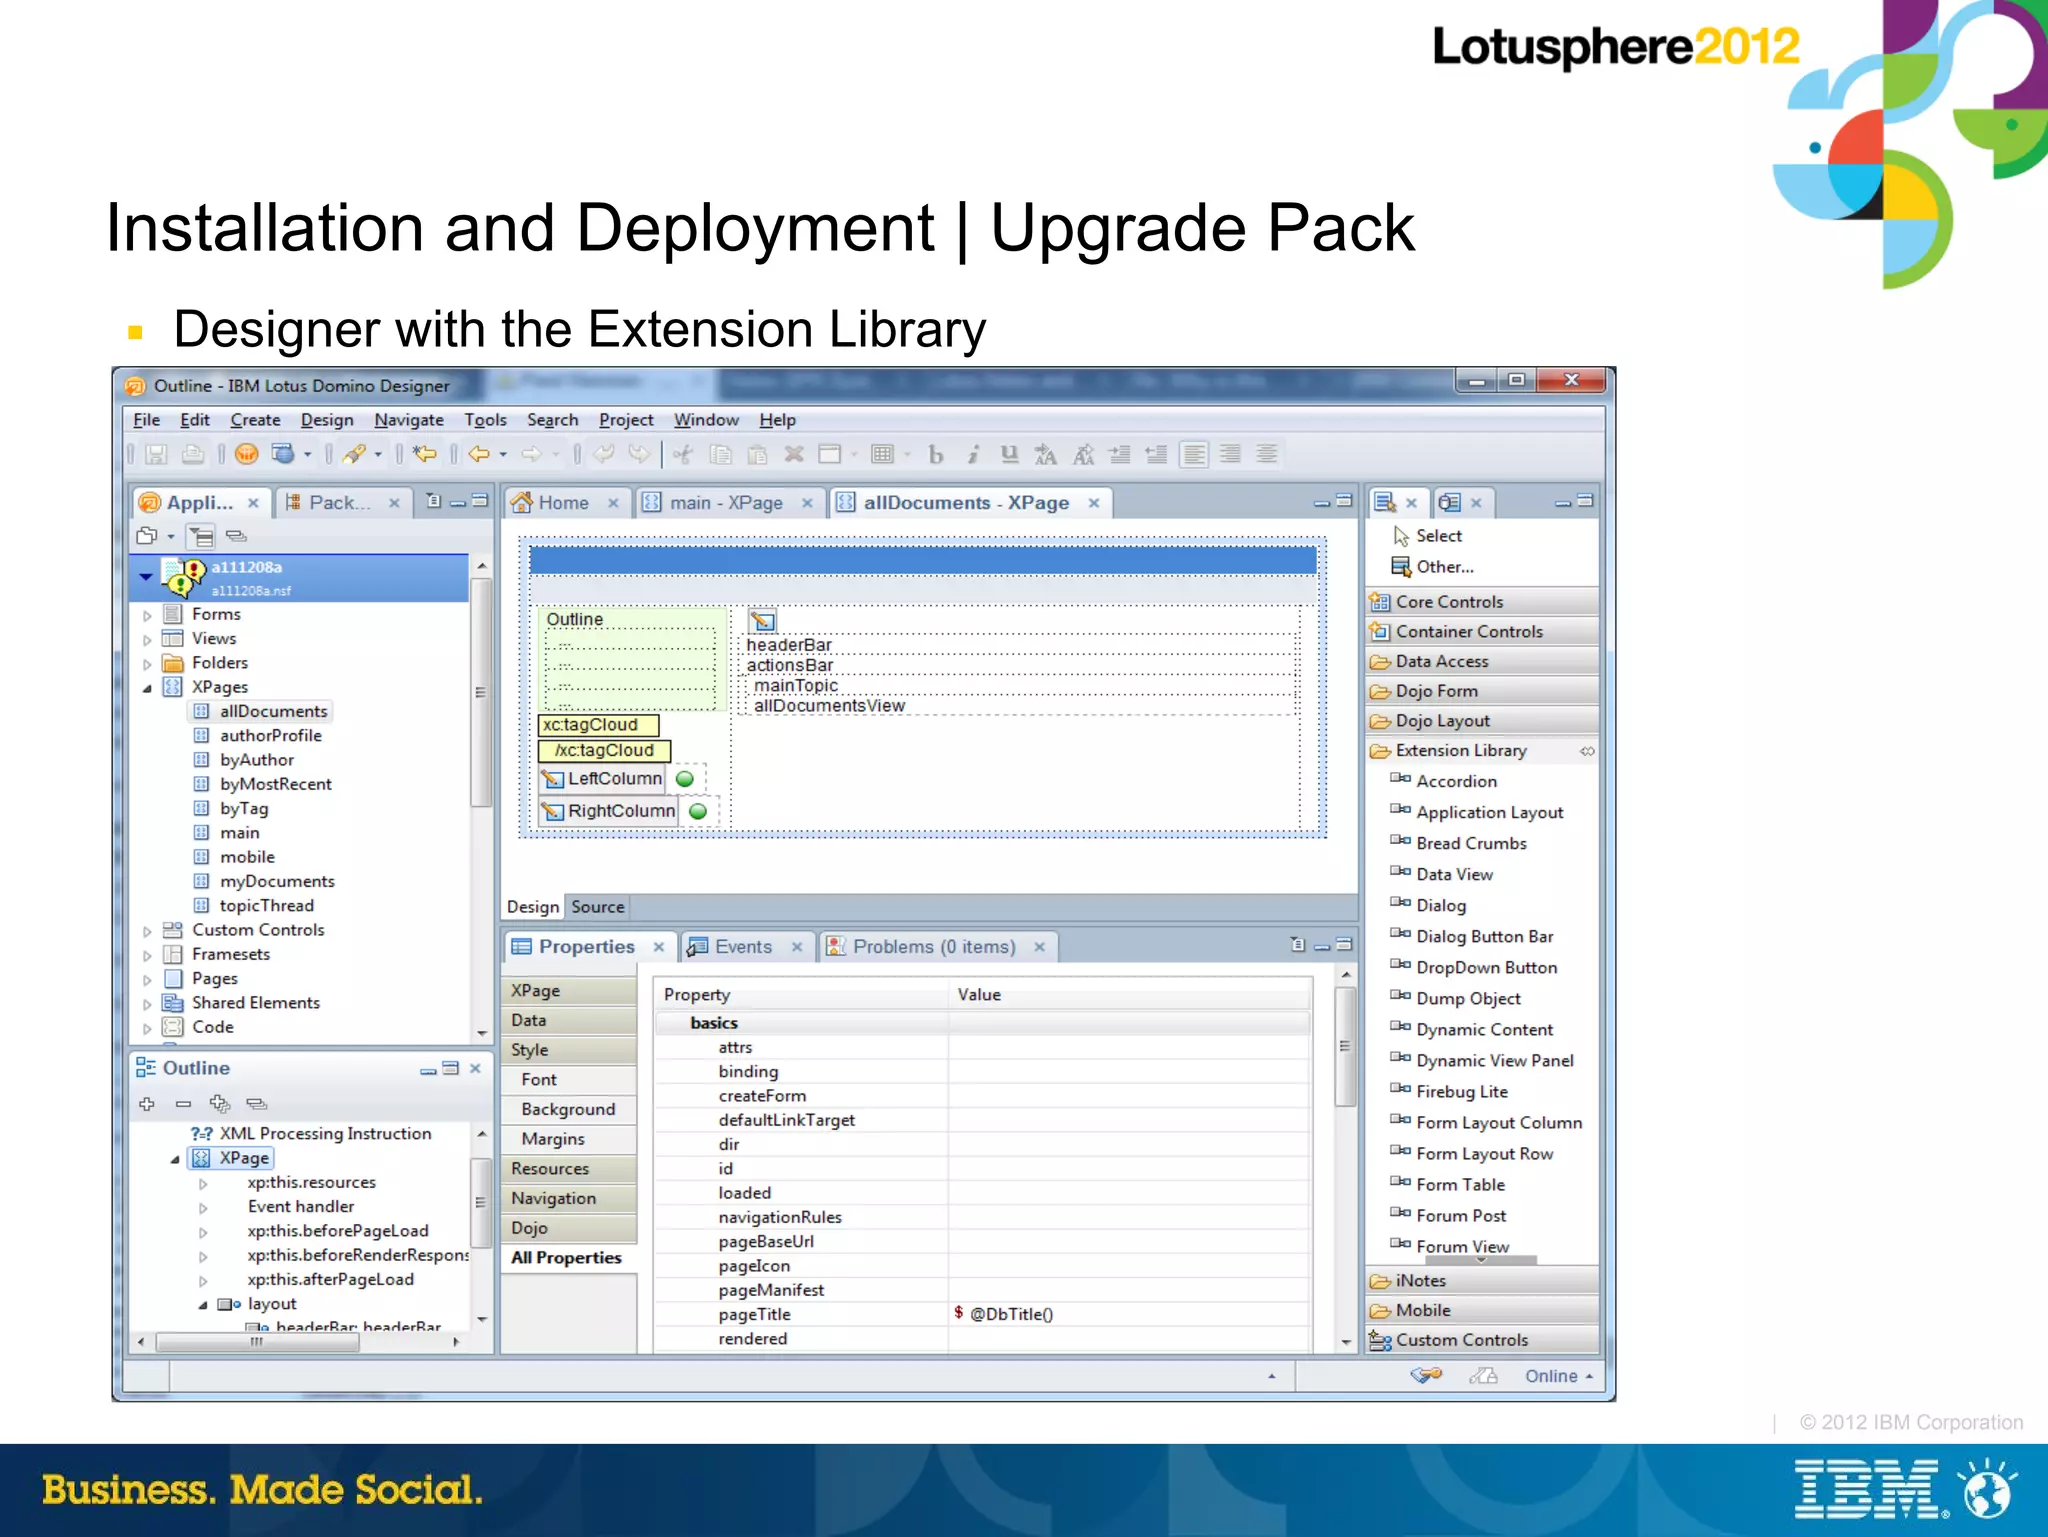Align text left in toolbar
This screenshot has width=2048, height=1537.
(1194, 455)
